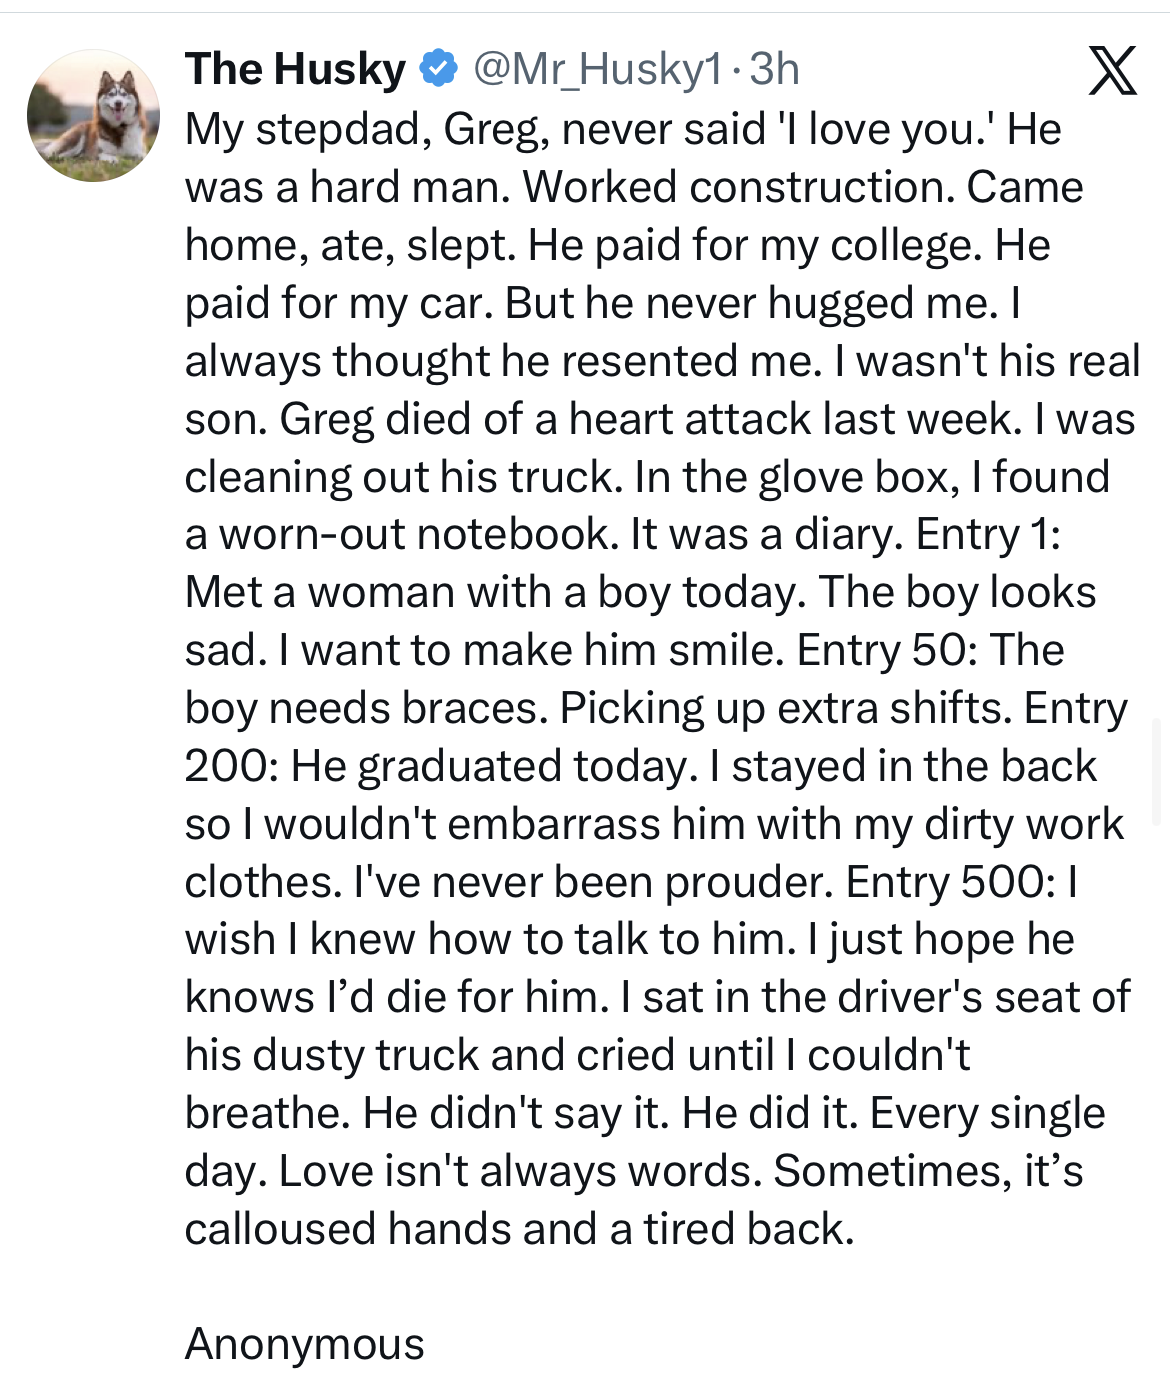Open The Husky display name link
The height and width of the screenshot is (1374, 1170).
[295, 69]
